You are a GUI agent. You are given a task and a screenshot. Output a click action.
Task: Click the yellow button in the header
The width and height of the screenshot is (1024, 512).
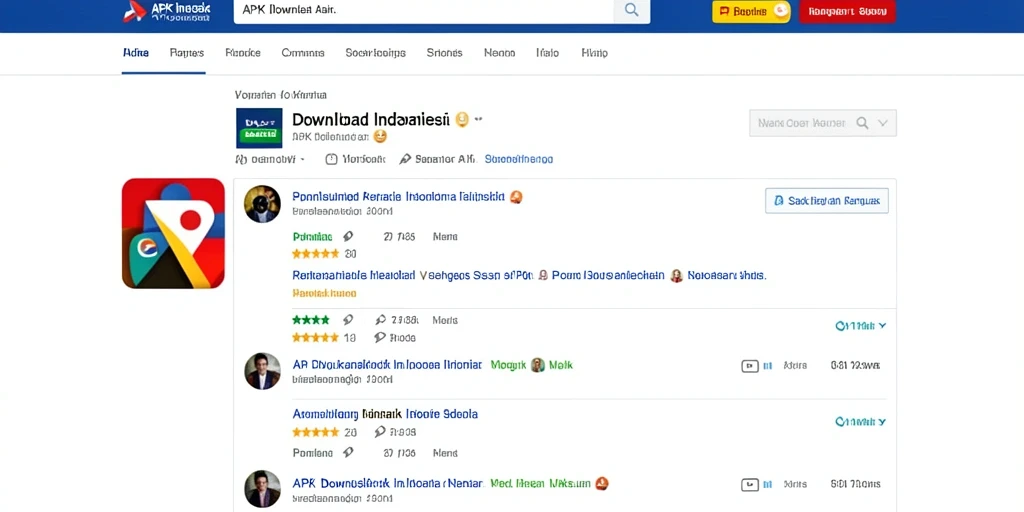click(x=751, y=11)
